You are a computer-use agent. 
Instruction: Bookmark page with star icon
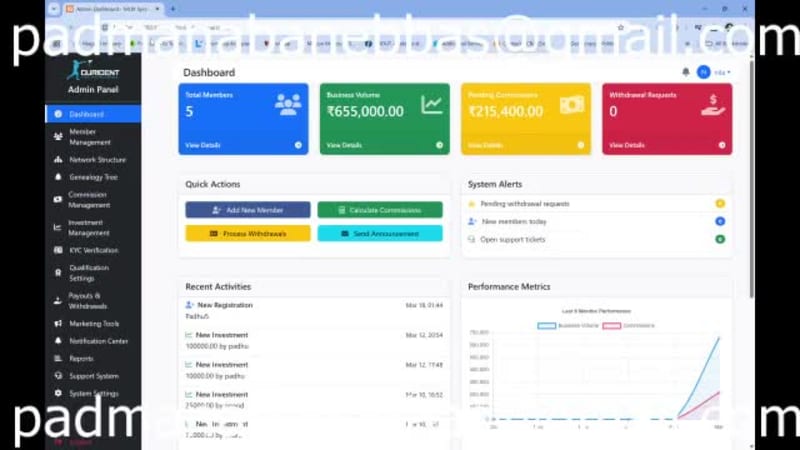(x=620, y=28)
